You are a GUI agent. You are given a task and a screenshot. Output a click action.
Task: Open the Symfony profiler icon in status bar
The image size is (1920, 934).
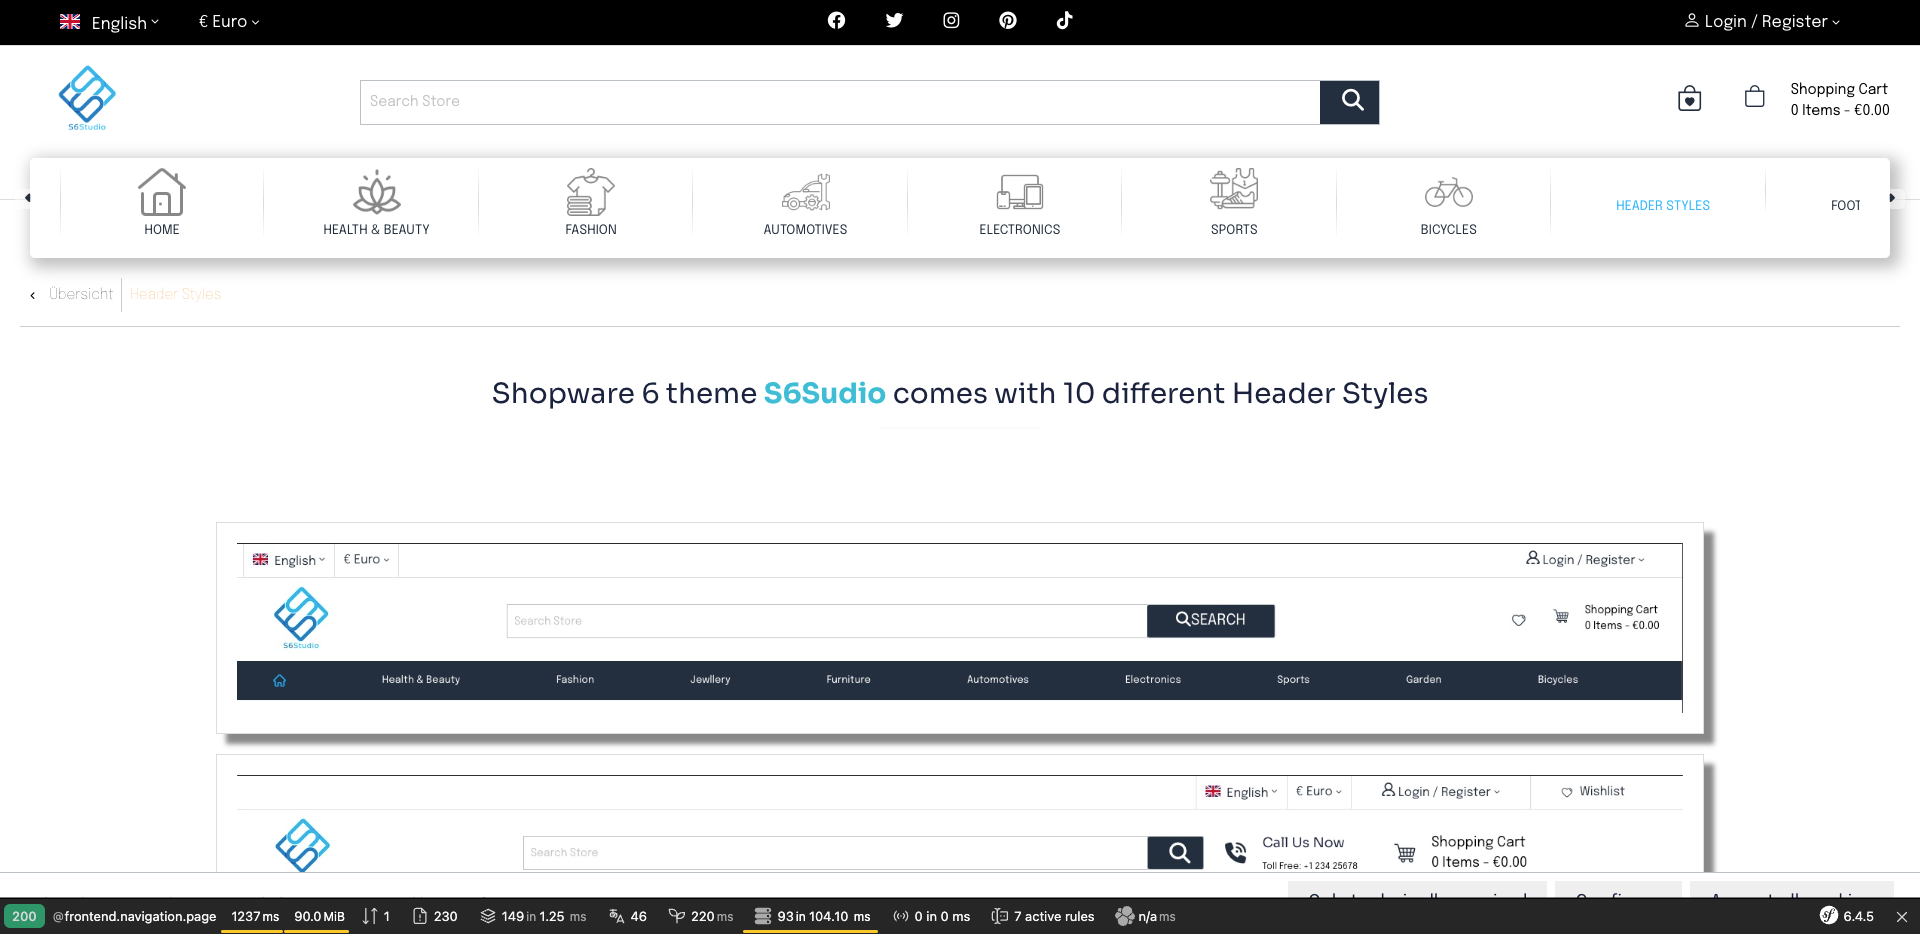pos(1828,915)
